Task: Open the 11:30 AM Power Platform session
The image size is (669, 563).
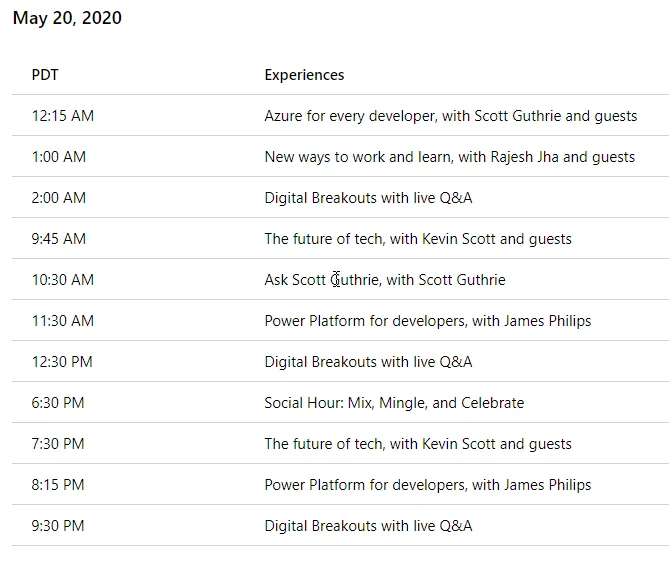Action: pos(428,320)
